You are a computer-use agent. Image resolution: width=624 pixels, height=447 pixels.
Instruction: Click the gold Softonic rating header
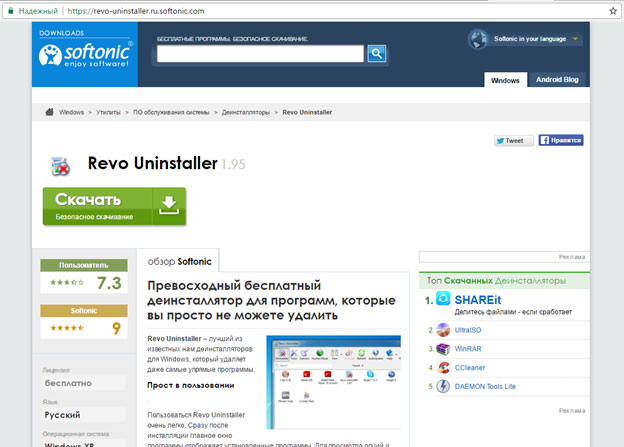pos(84,310)
